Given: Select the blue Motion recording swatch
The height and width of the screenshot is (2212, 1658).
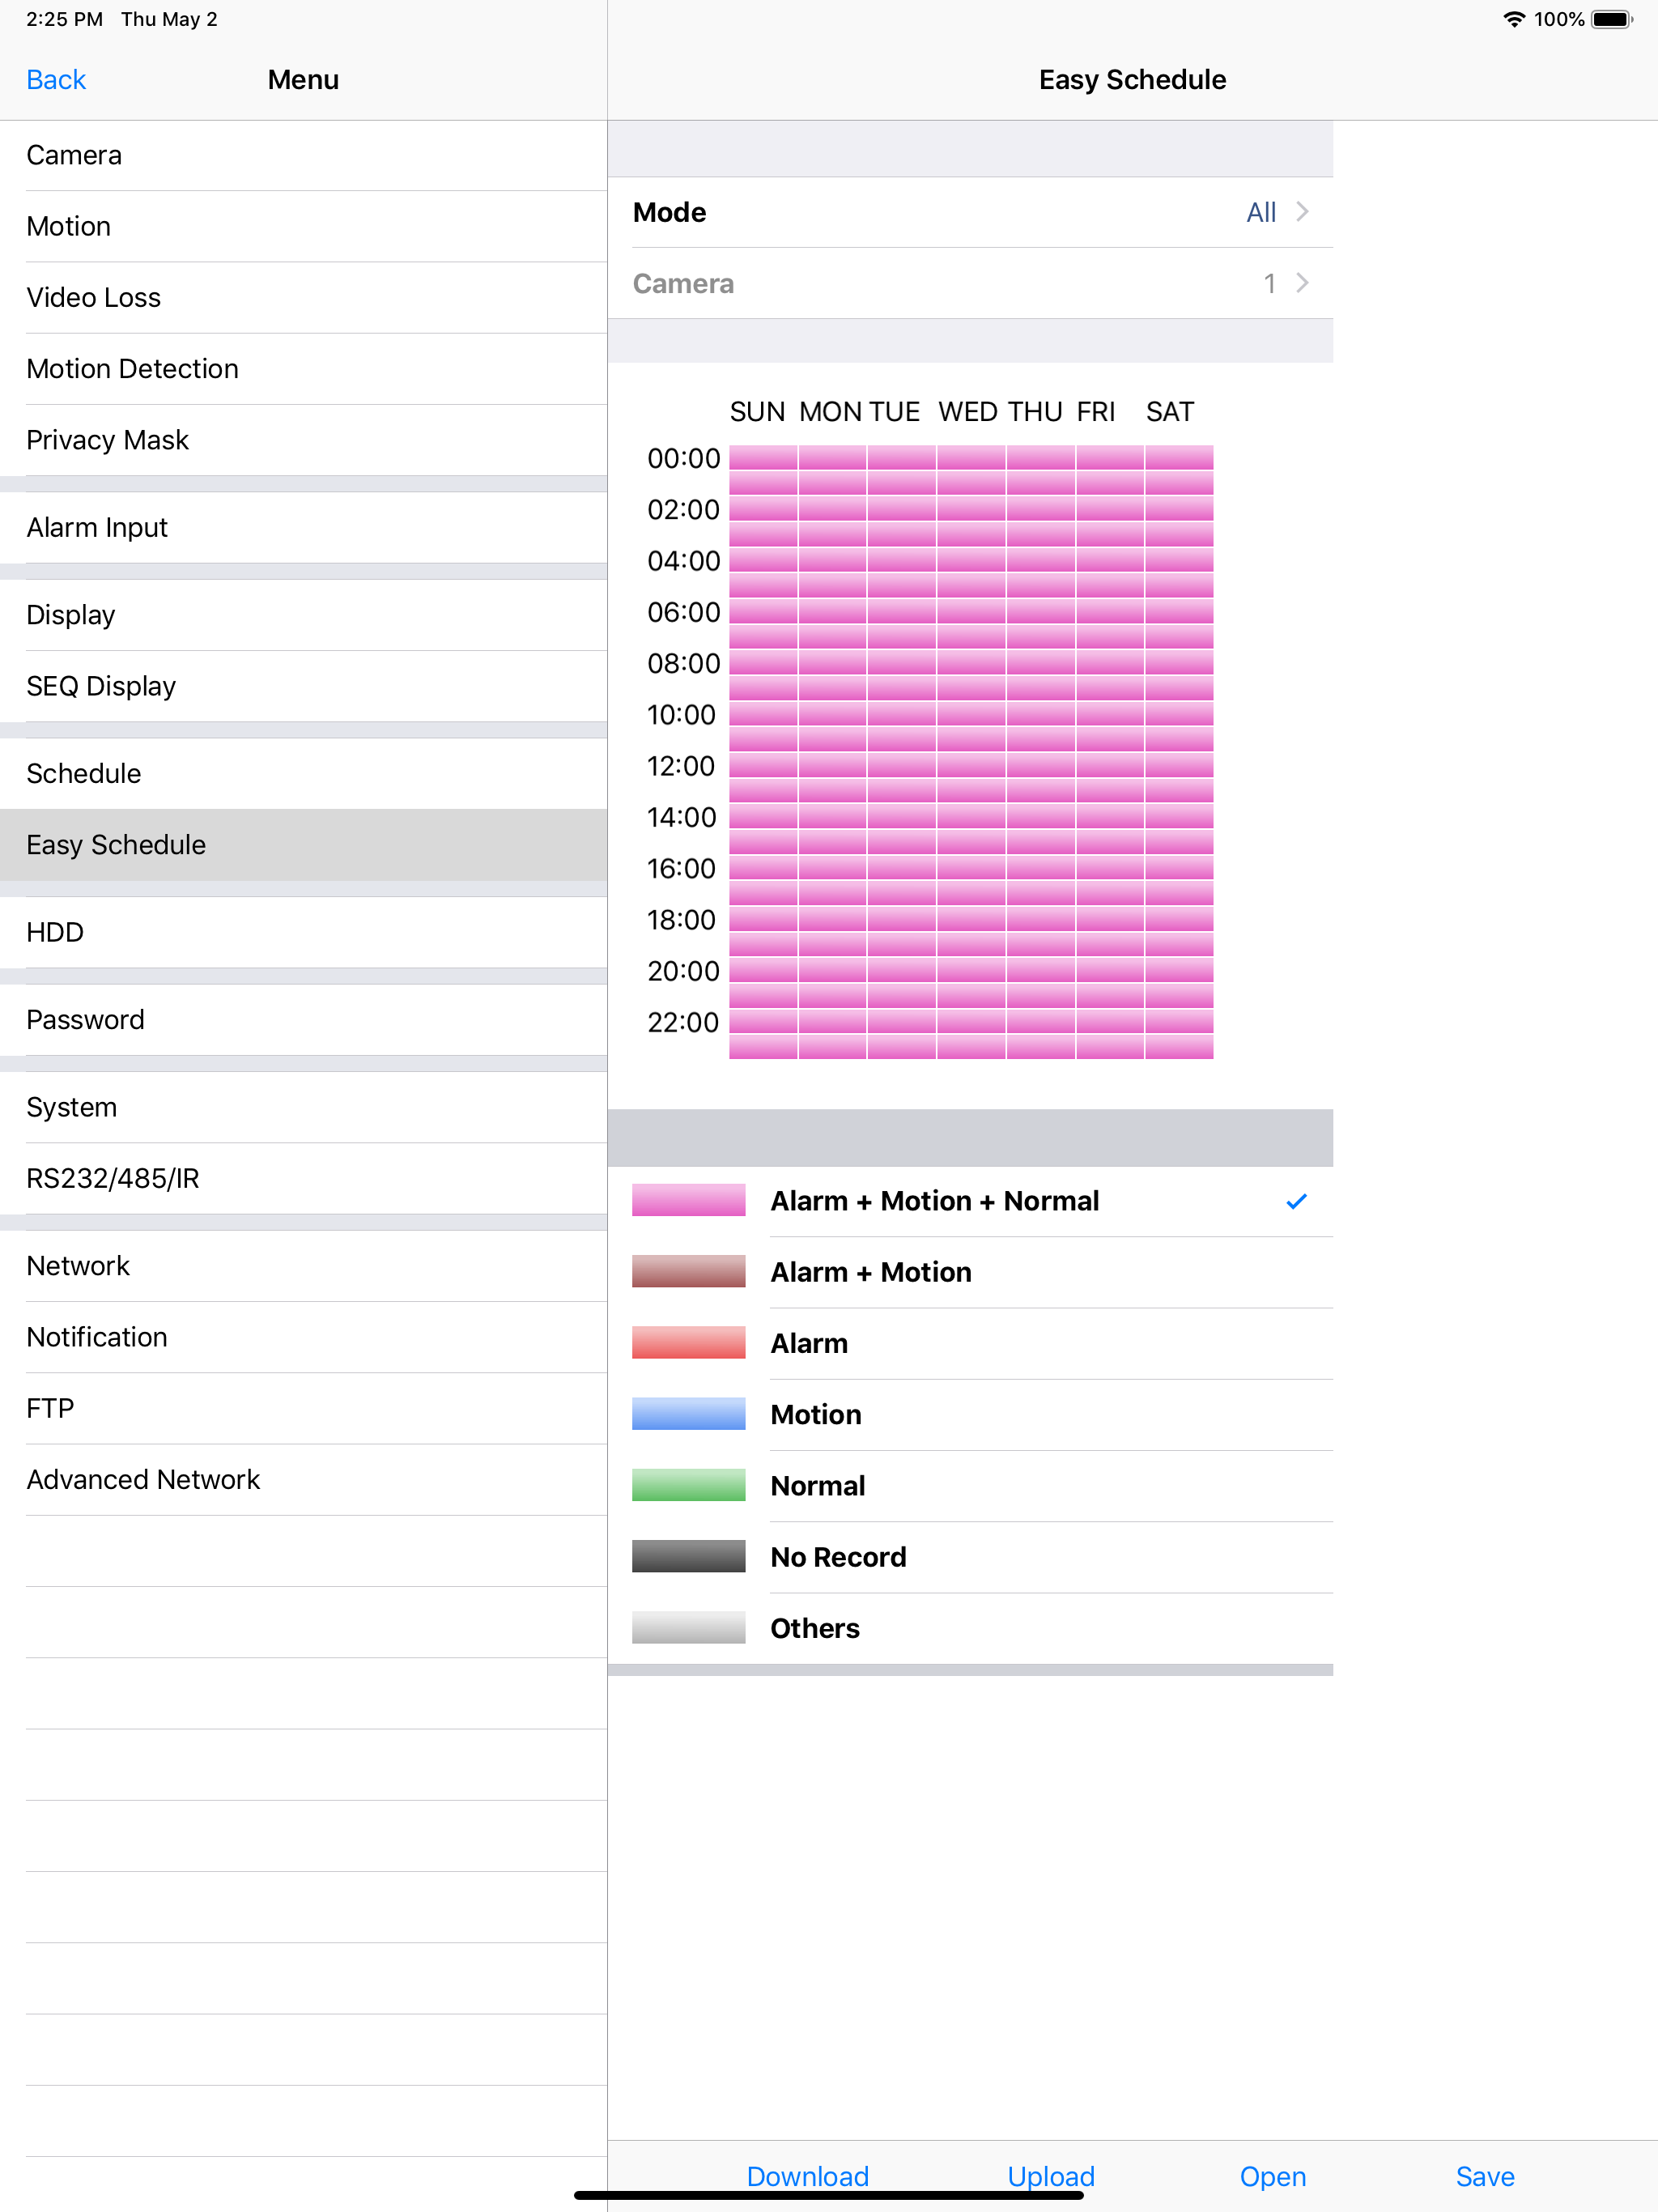Looking at the screenshot, I should tap(688, 1413).
